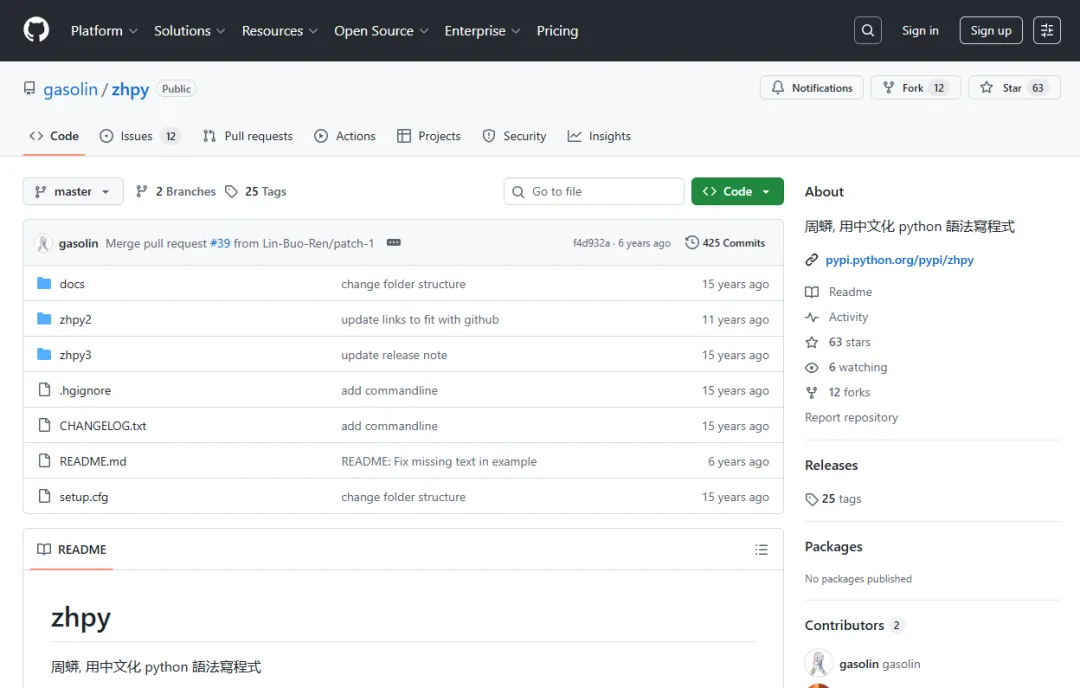
Task: Switch to the Security tab
Action: [x=515, y=136]
